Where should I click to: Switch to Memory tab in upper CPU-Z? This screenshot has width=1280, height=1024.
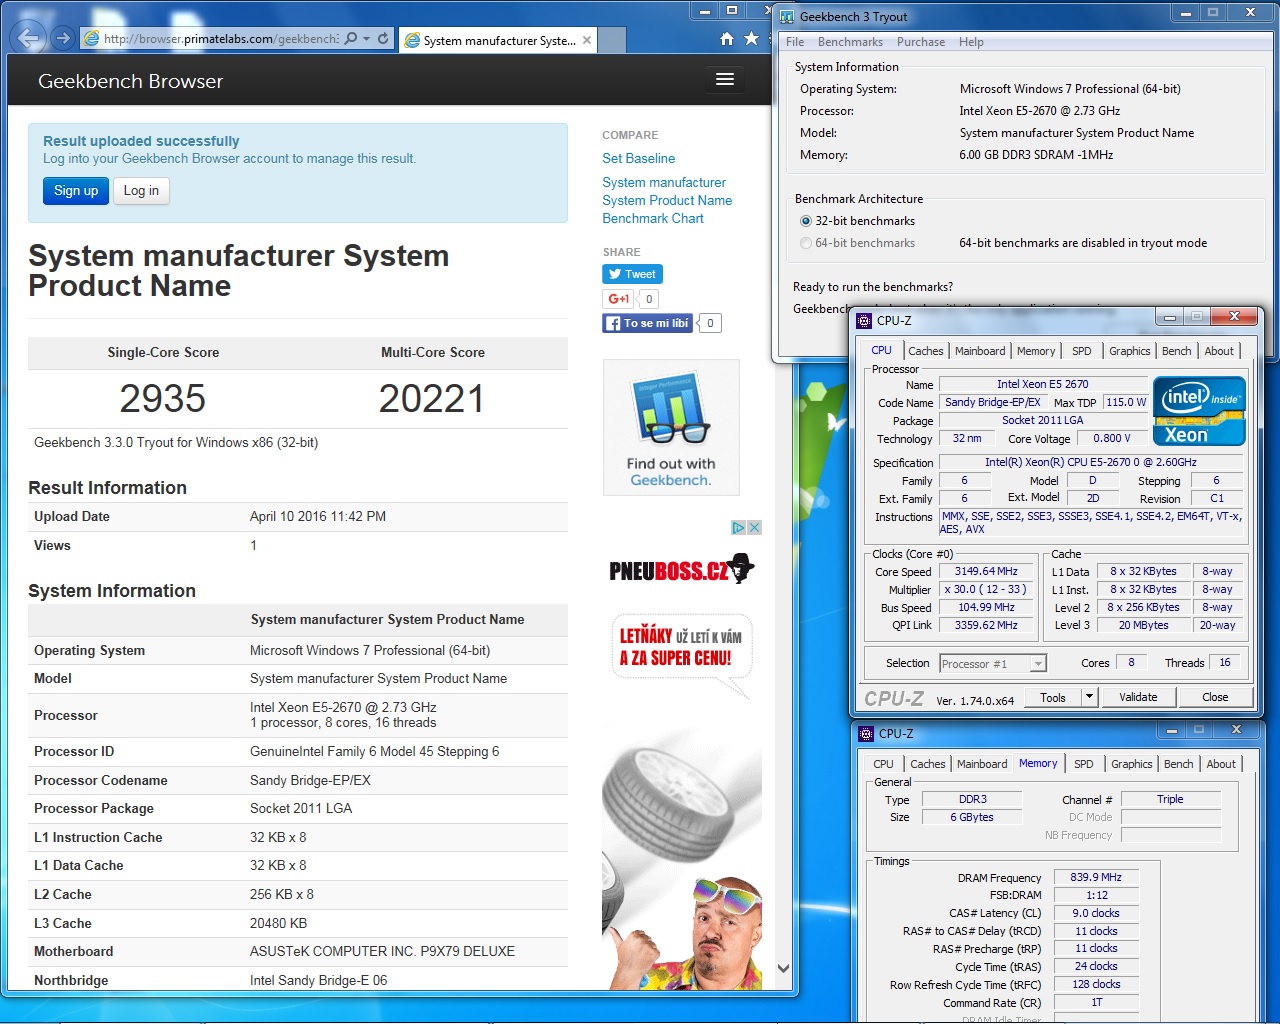(x=1036, y=351)
